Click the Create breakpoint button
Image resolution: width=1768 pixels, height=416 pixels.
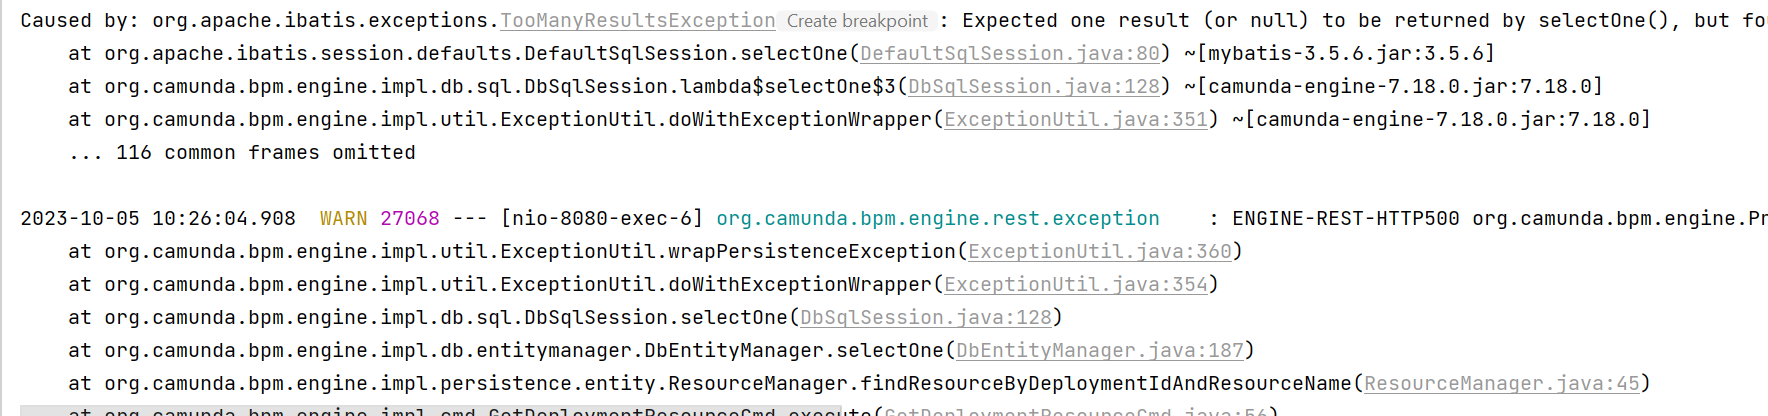click(x=857, y=20)
